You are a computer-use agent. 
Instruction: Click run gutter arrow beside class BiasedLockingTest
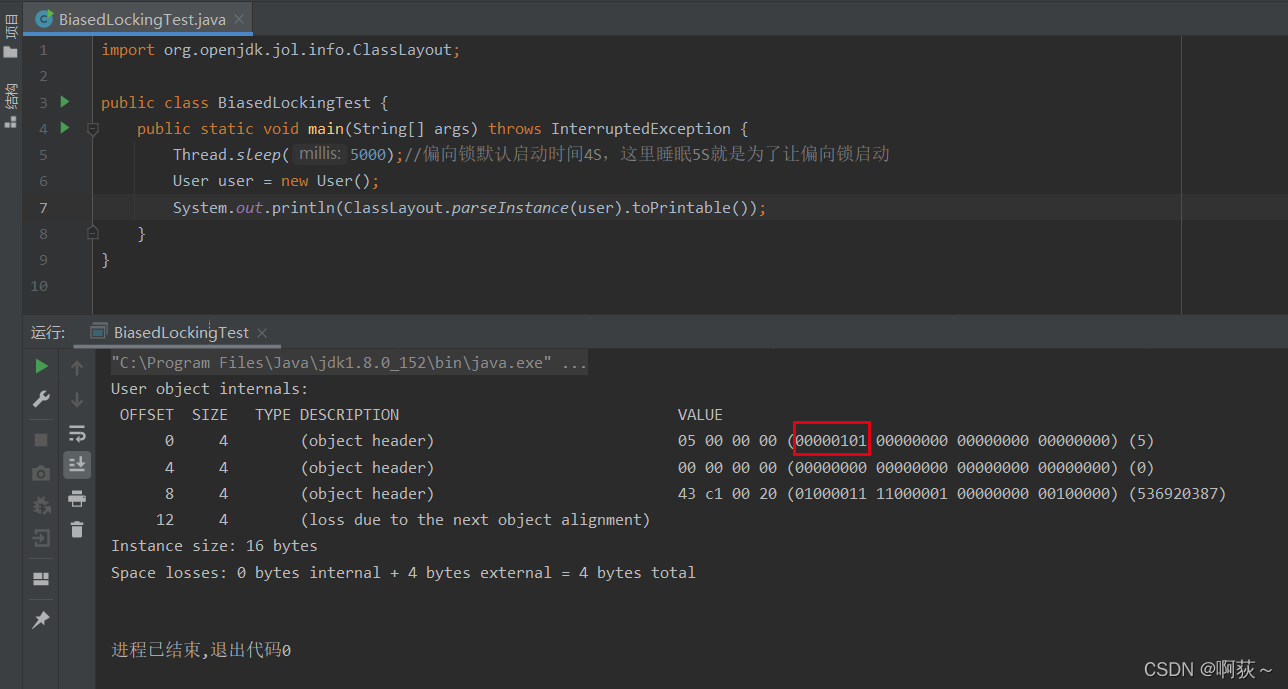tap(65, 102)
